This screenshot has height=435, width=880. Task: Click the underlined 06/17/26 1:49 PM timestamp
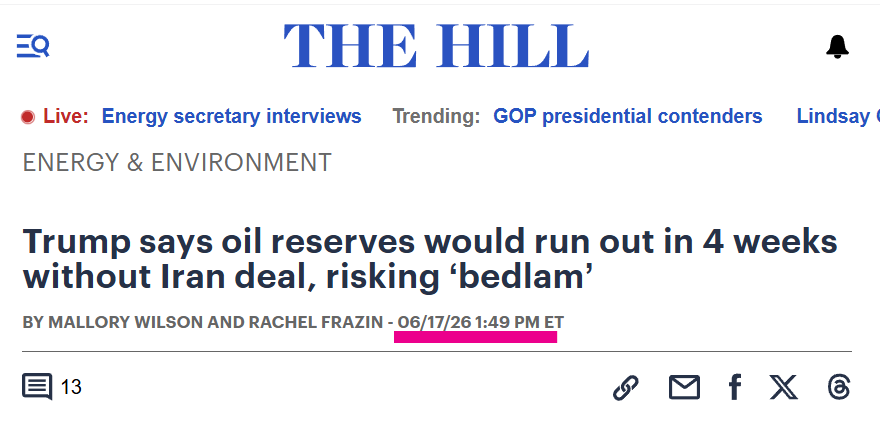click(481, 322)
